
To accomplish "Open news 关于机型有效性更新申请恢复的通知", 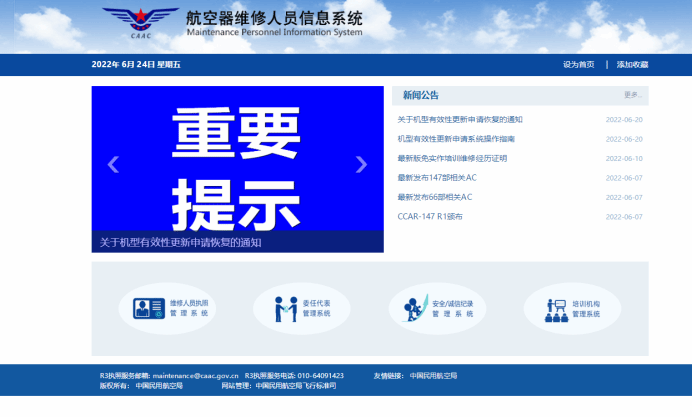I will (x=460, y=120).
